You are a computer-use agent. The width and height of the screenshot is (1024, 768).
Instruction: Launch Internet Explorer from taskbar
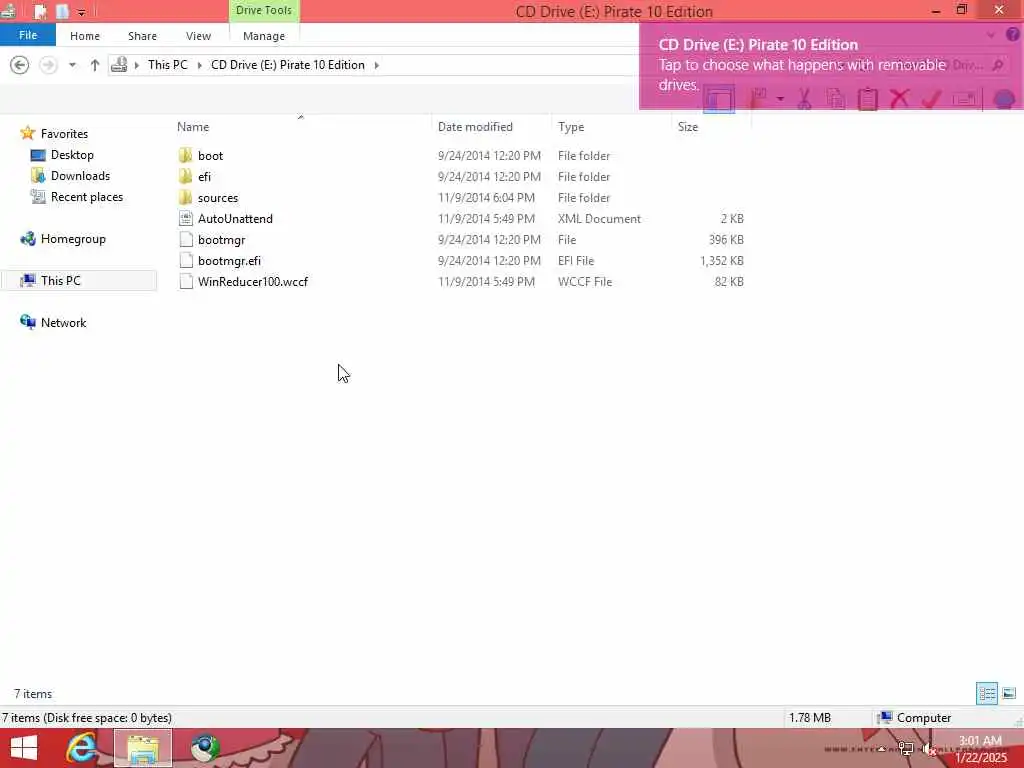(82, 748)
